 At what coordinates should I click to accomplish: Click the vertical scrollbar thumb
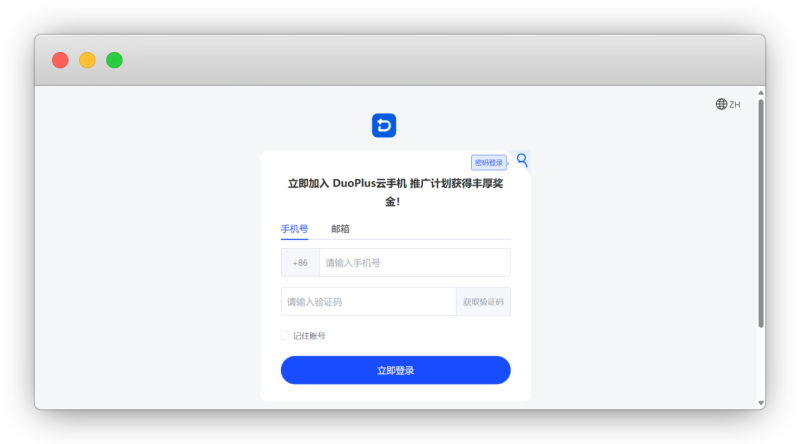(761, 213)
